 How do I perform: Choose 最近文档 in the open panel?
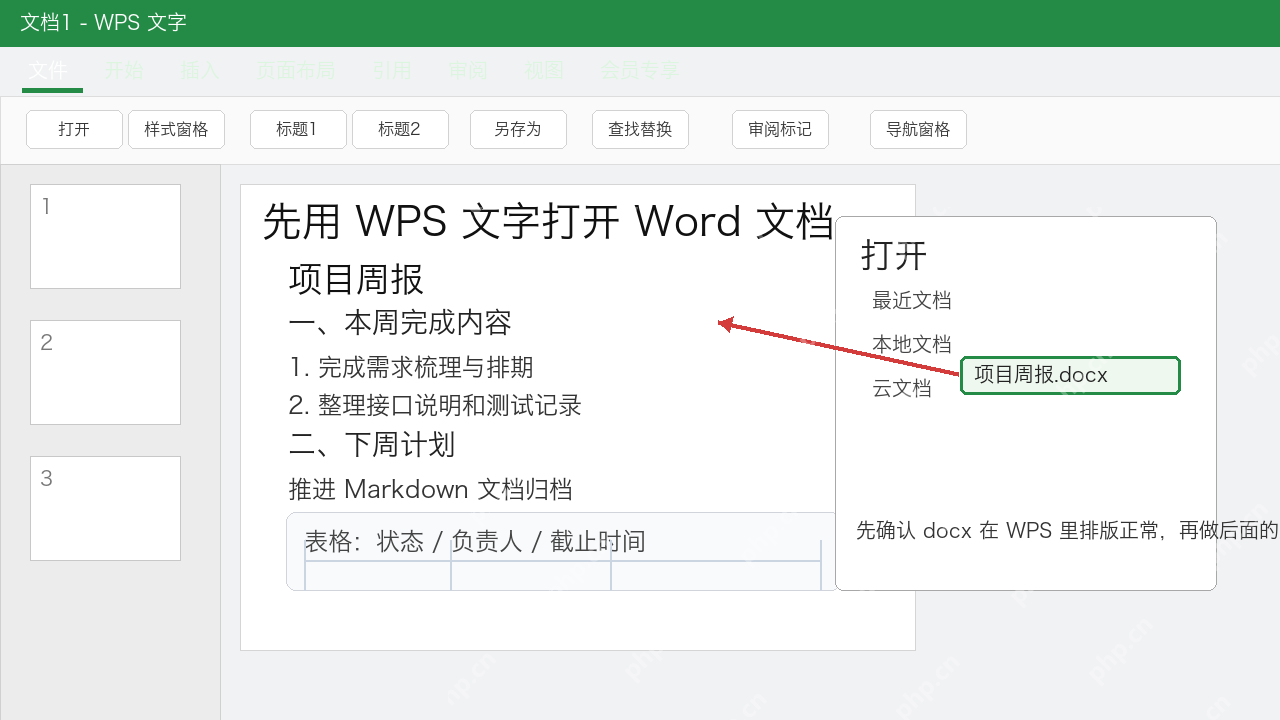coord(912,300)
